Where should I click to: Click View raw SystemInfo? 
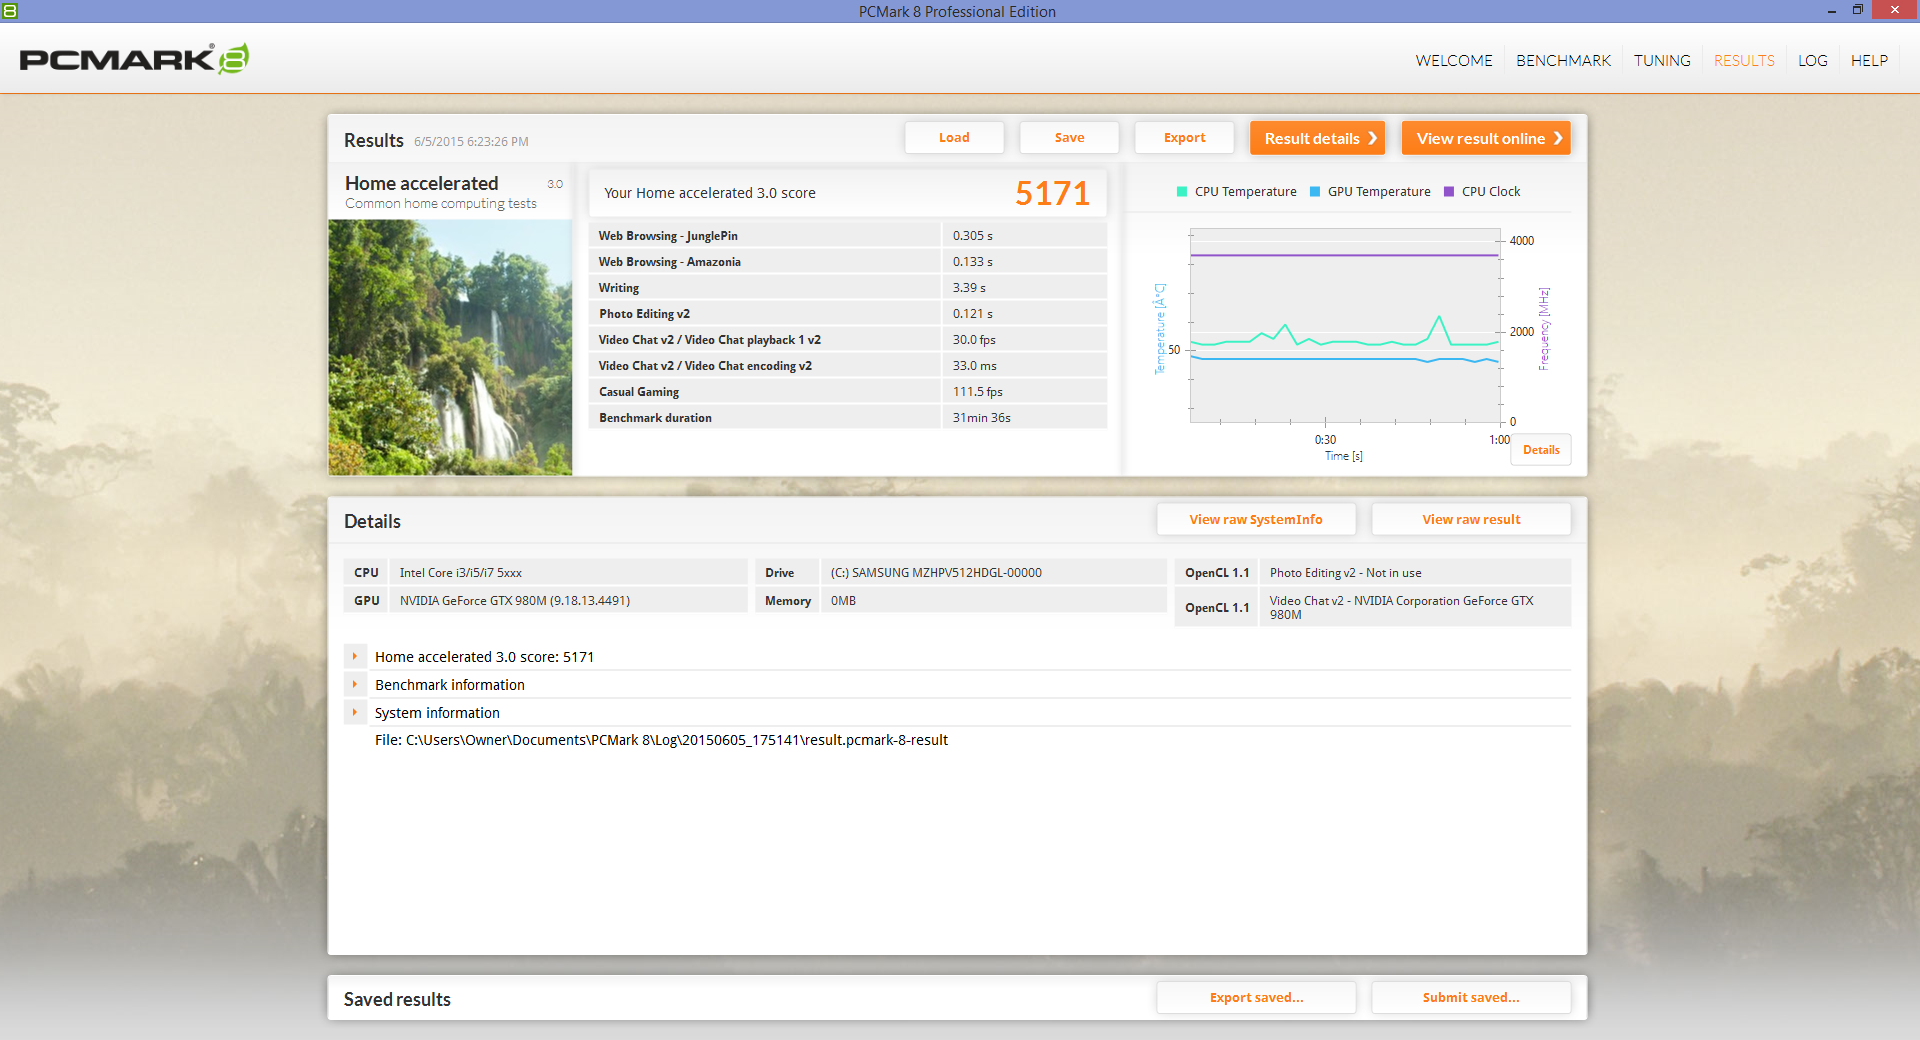[x=1256, y=519]
